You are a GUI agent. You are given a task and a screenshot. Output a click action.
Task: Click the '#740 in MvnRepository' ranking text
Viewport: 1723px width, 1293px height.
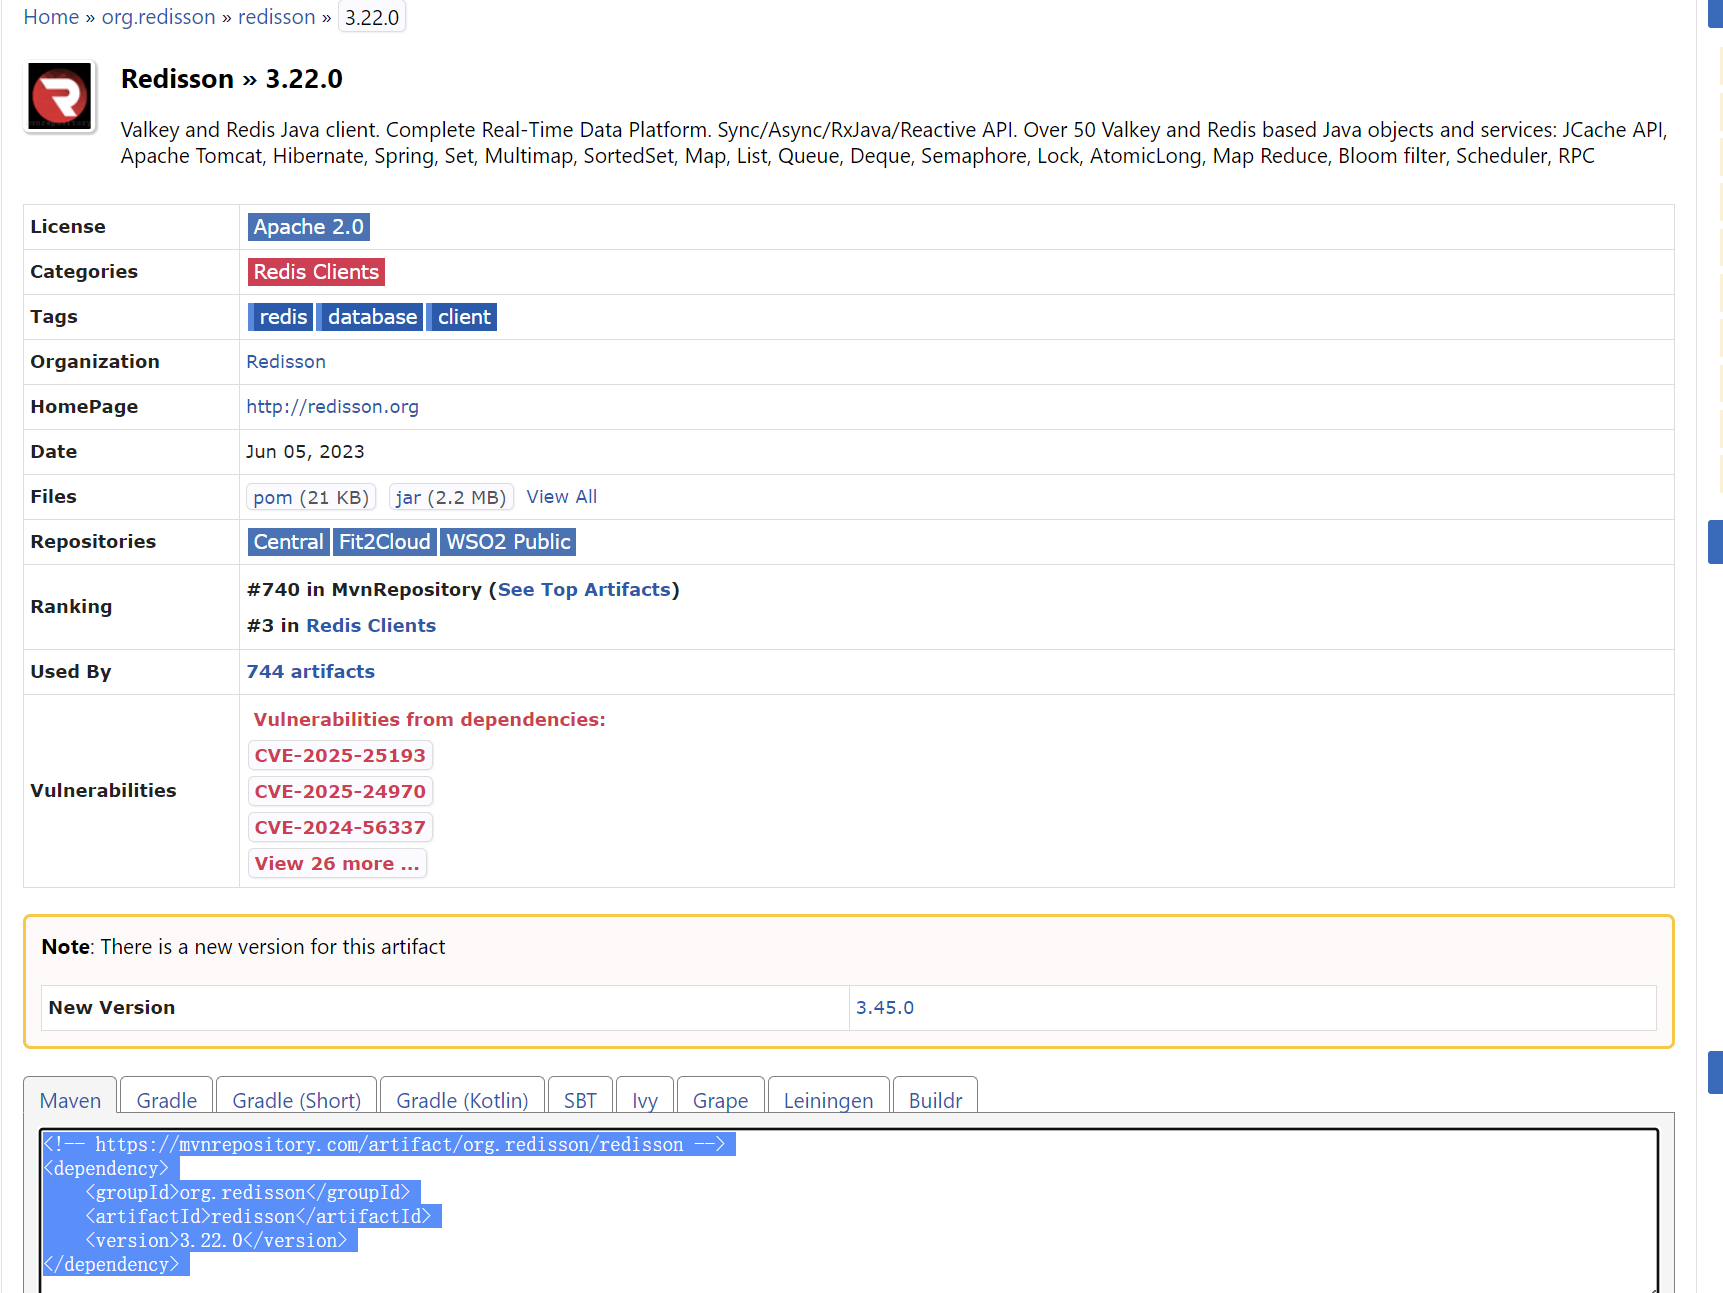tap(364, 590)
